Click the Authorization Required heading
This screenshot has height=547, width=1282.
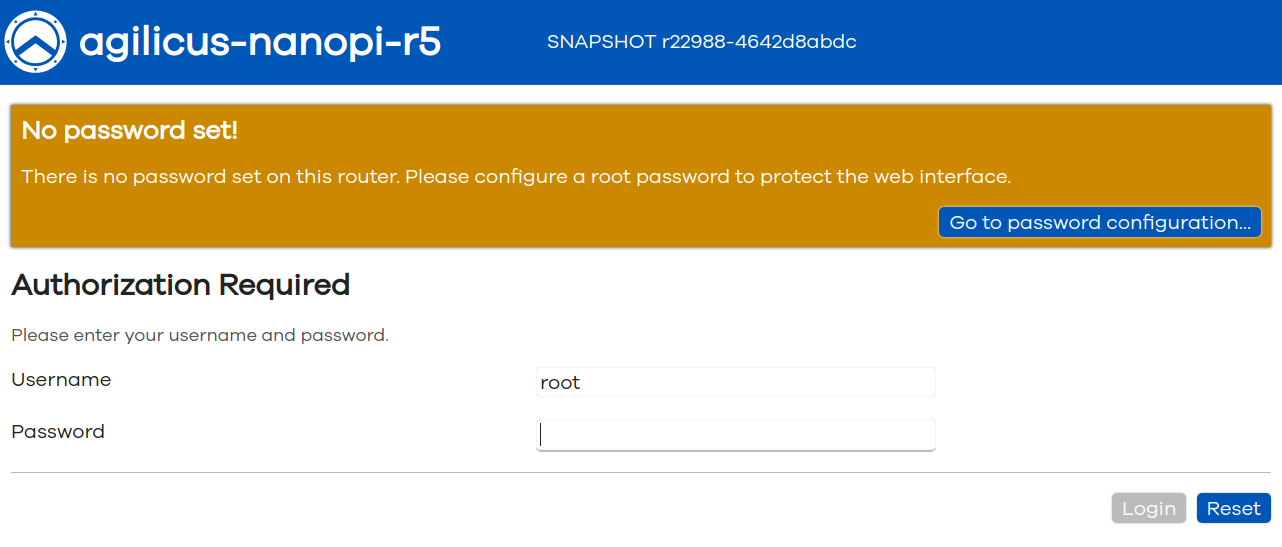tap(180, 285)
